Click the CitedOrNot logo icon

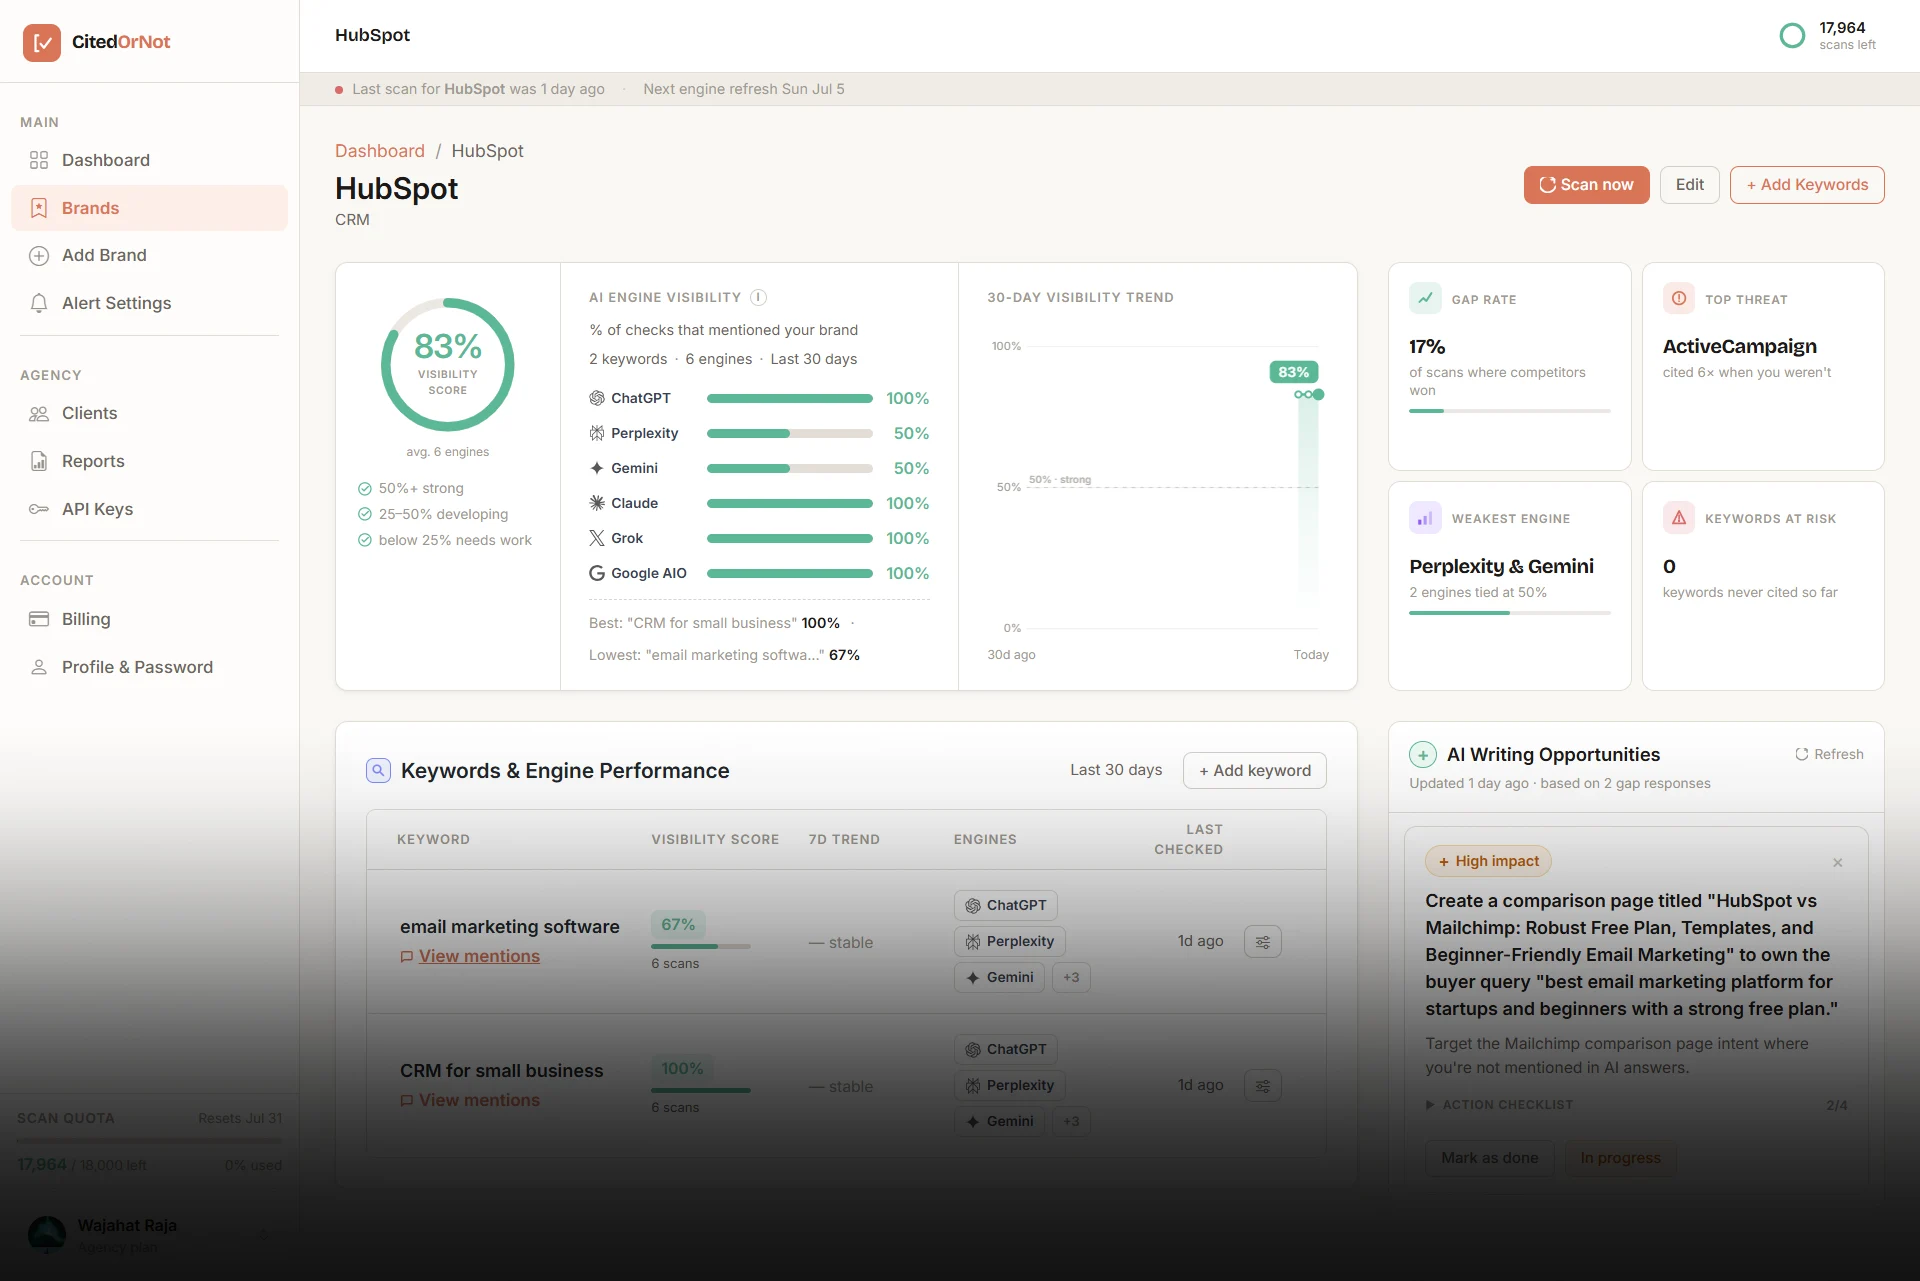click(42, 42)
